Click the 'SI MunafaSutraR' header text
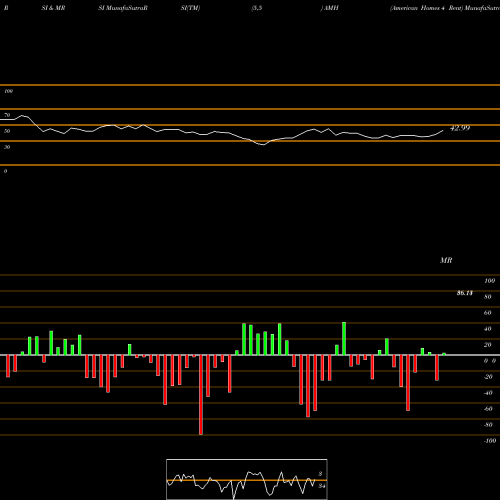The height and width of the screenshot is (500, 500). point(123,8)
